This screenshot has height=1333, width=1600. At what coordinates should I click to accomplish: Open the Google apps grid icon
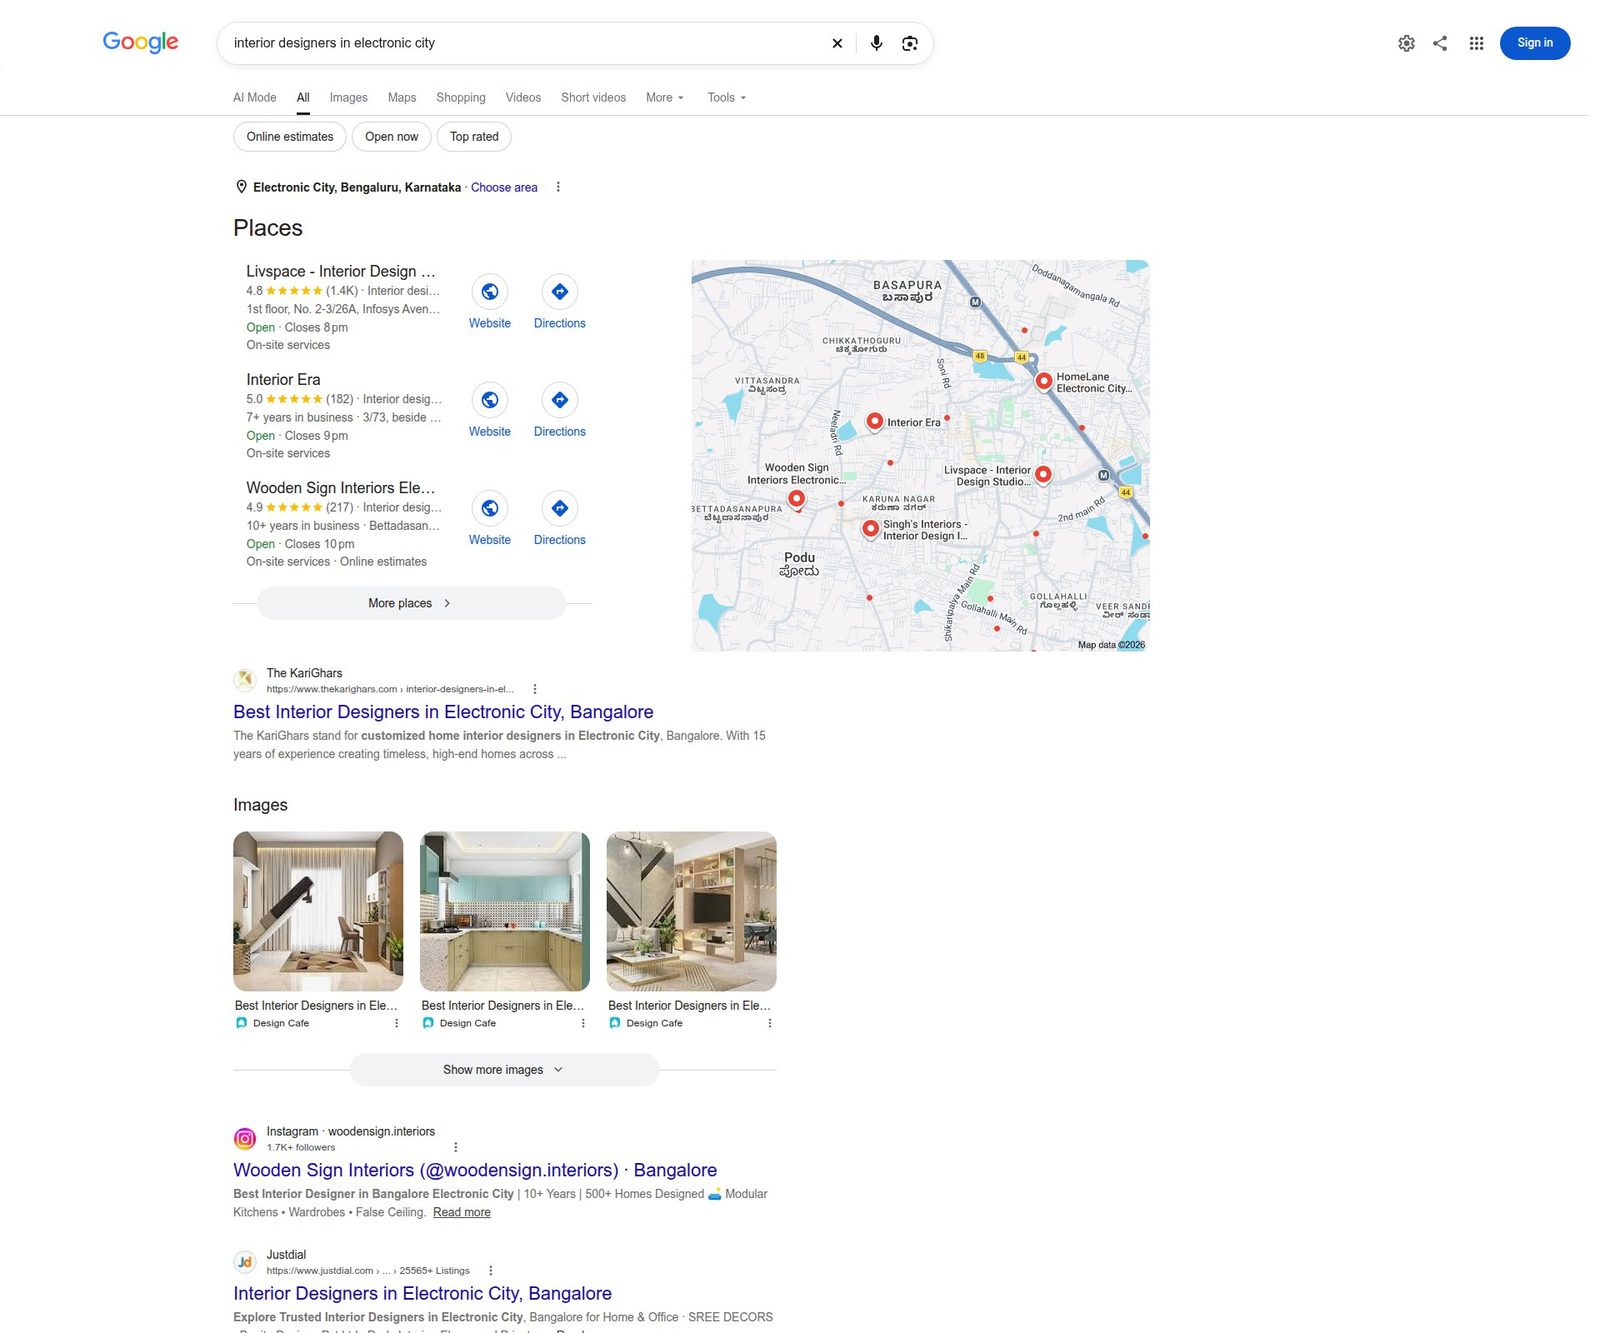1476,43
